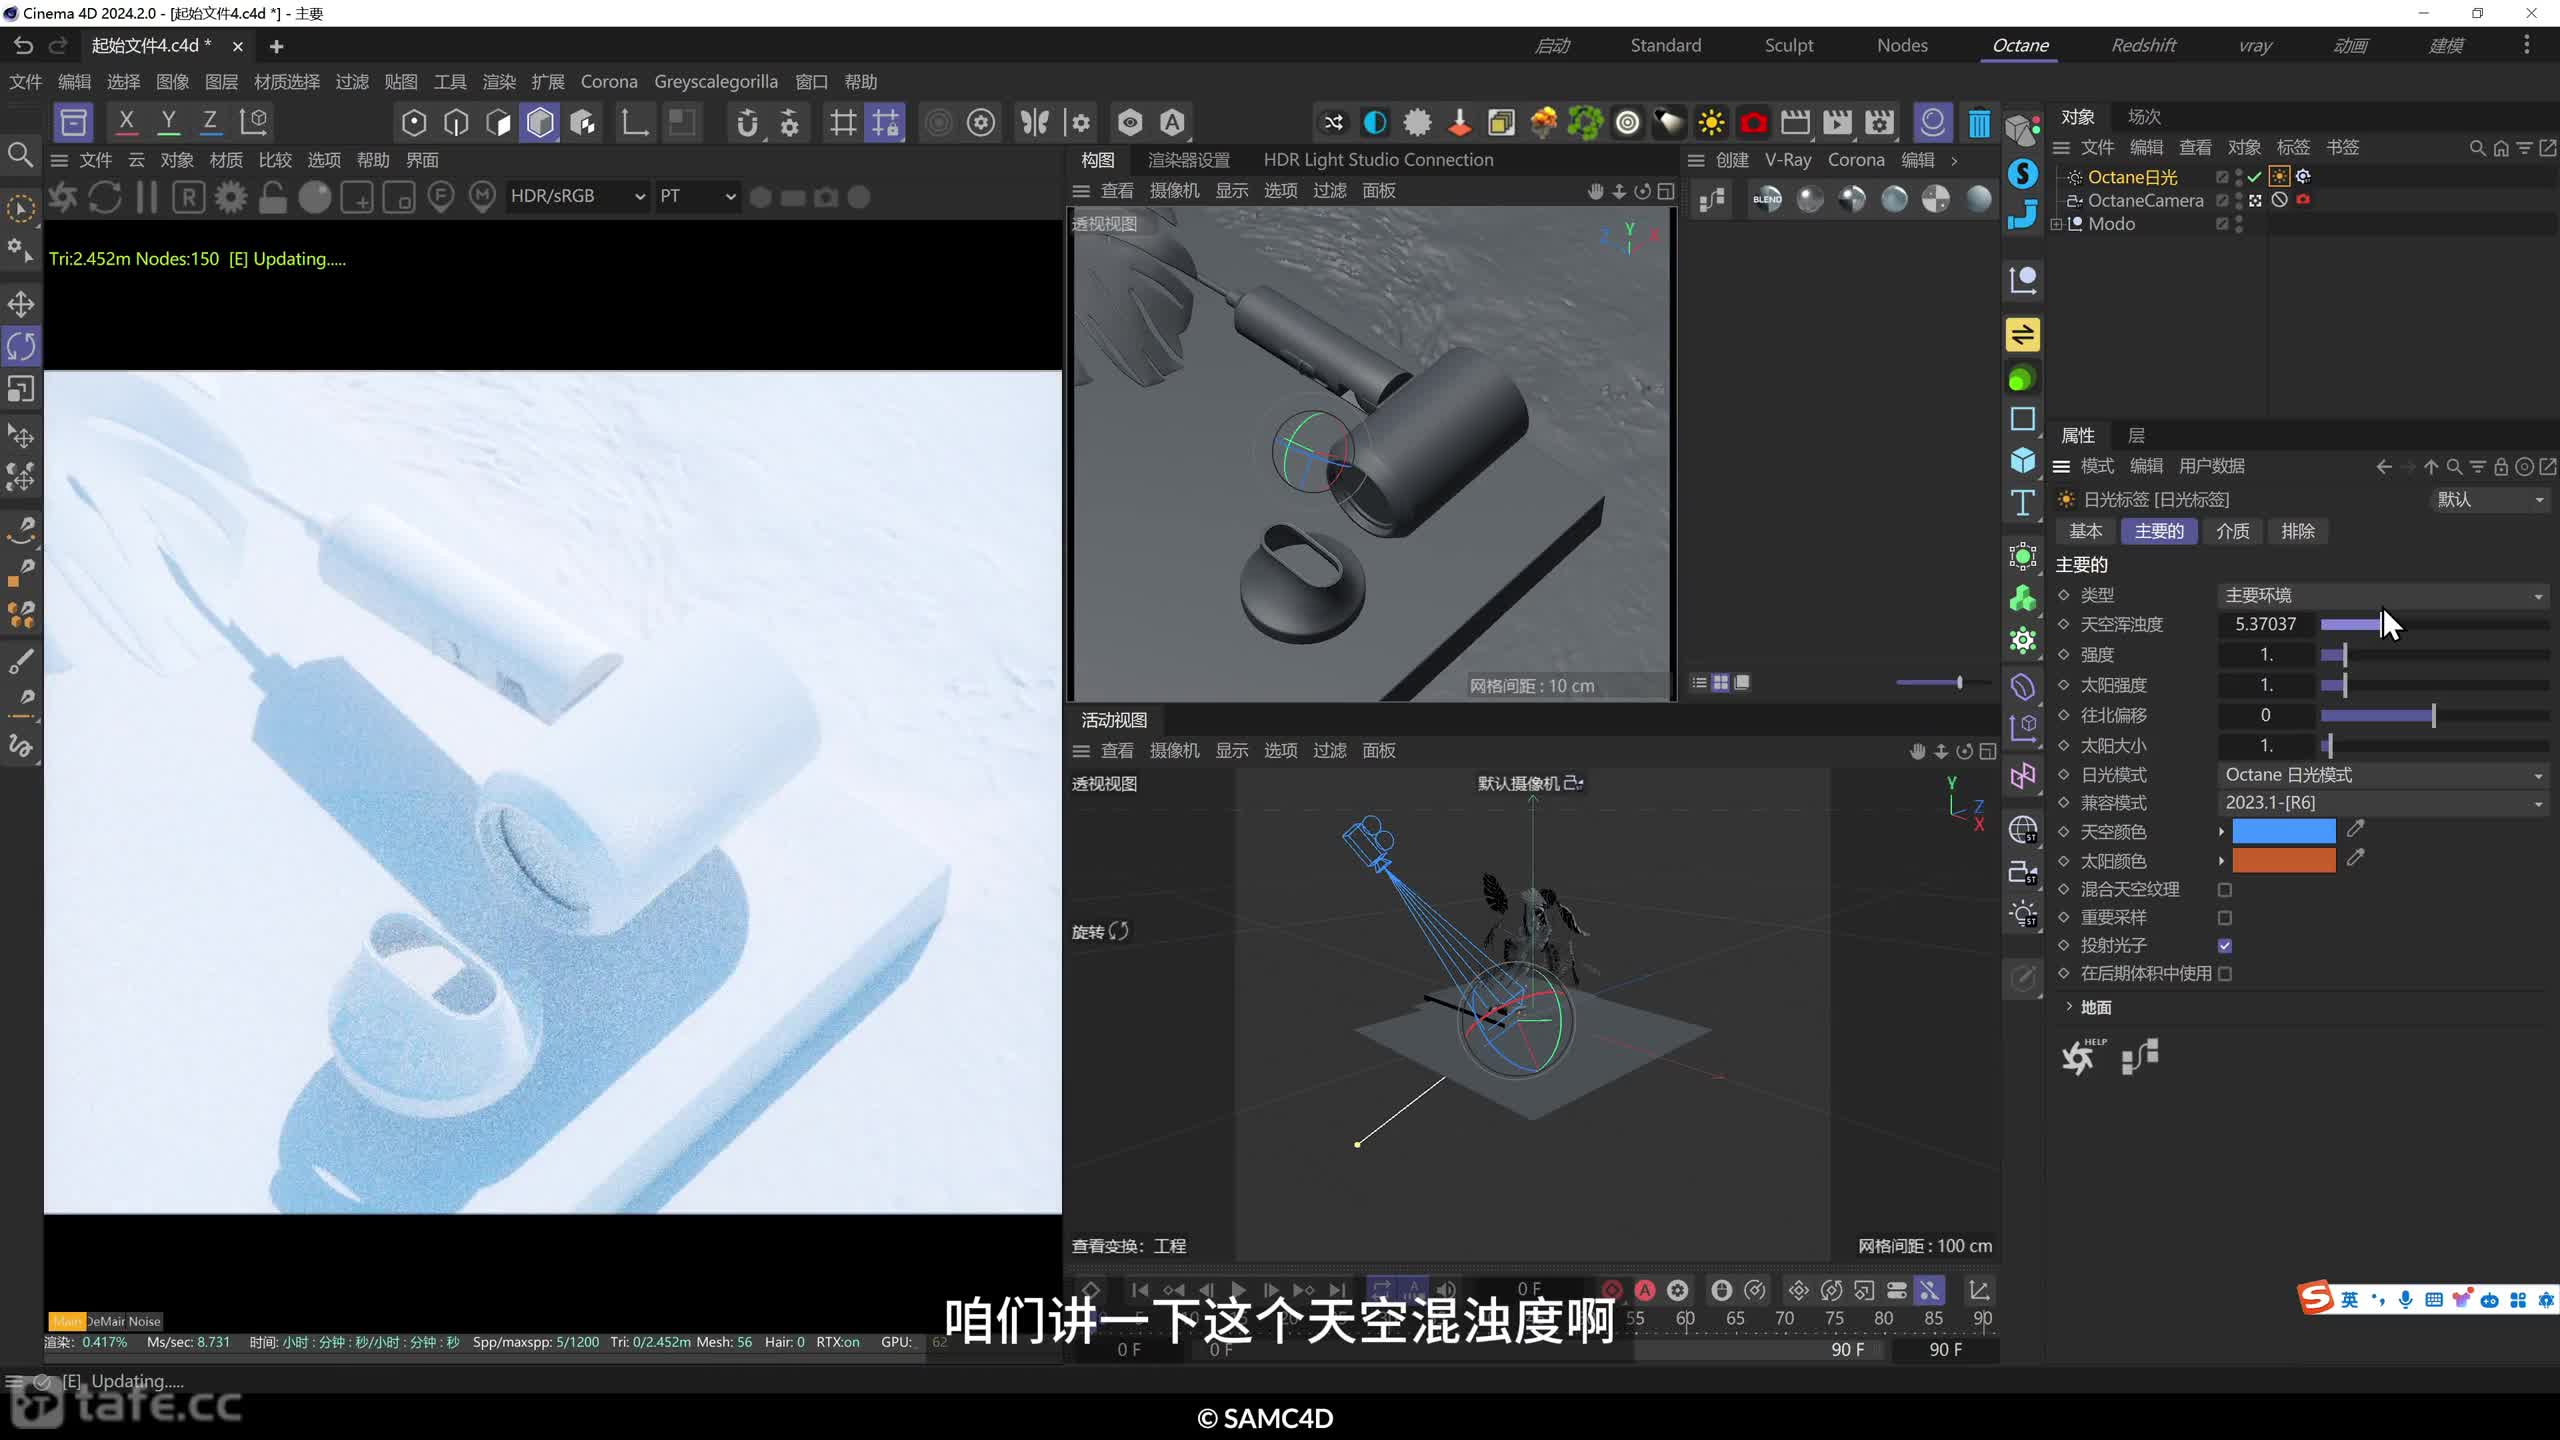Click the Octane help icon in attributes
Screen dimensions: 2560x1440
click(x=2081, y=1056)
